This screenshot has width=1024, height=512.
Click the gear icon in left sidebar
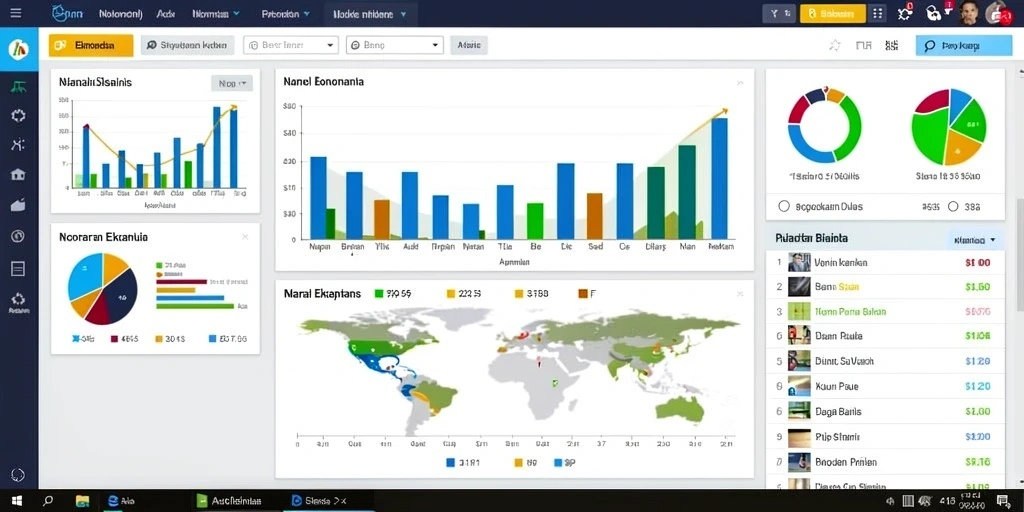pos(18,116)
